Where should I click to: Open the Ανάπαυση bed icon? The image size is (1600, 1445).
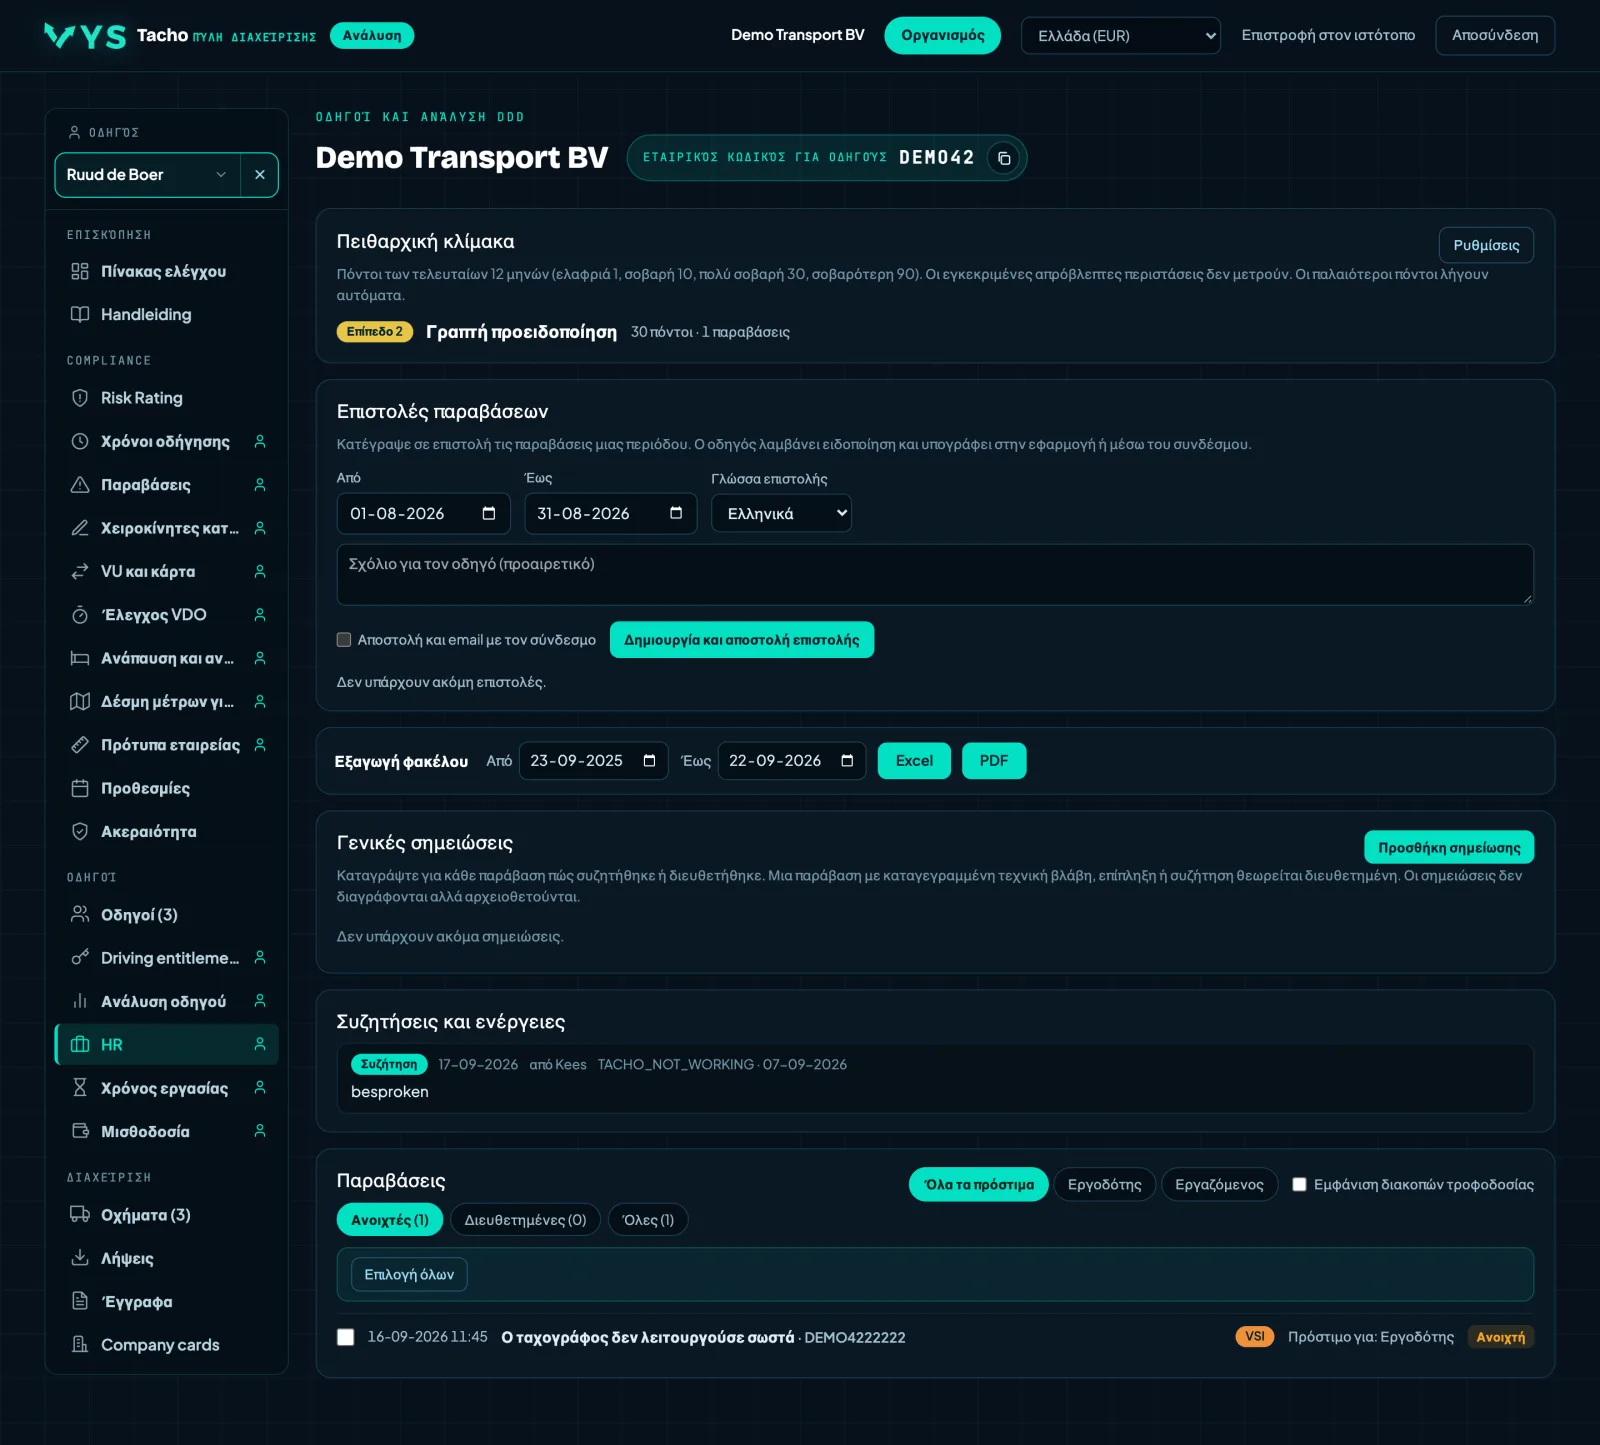click(80, 658)
